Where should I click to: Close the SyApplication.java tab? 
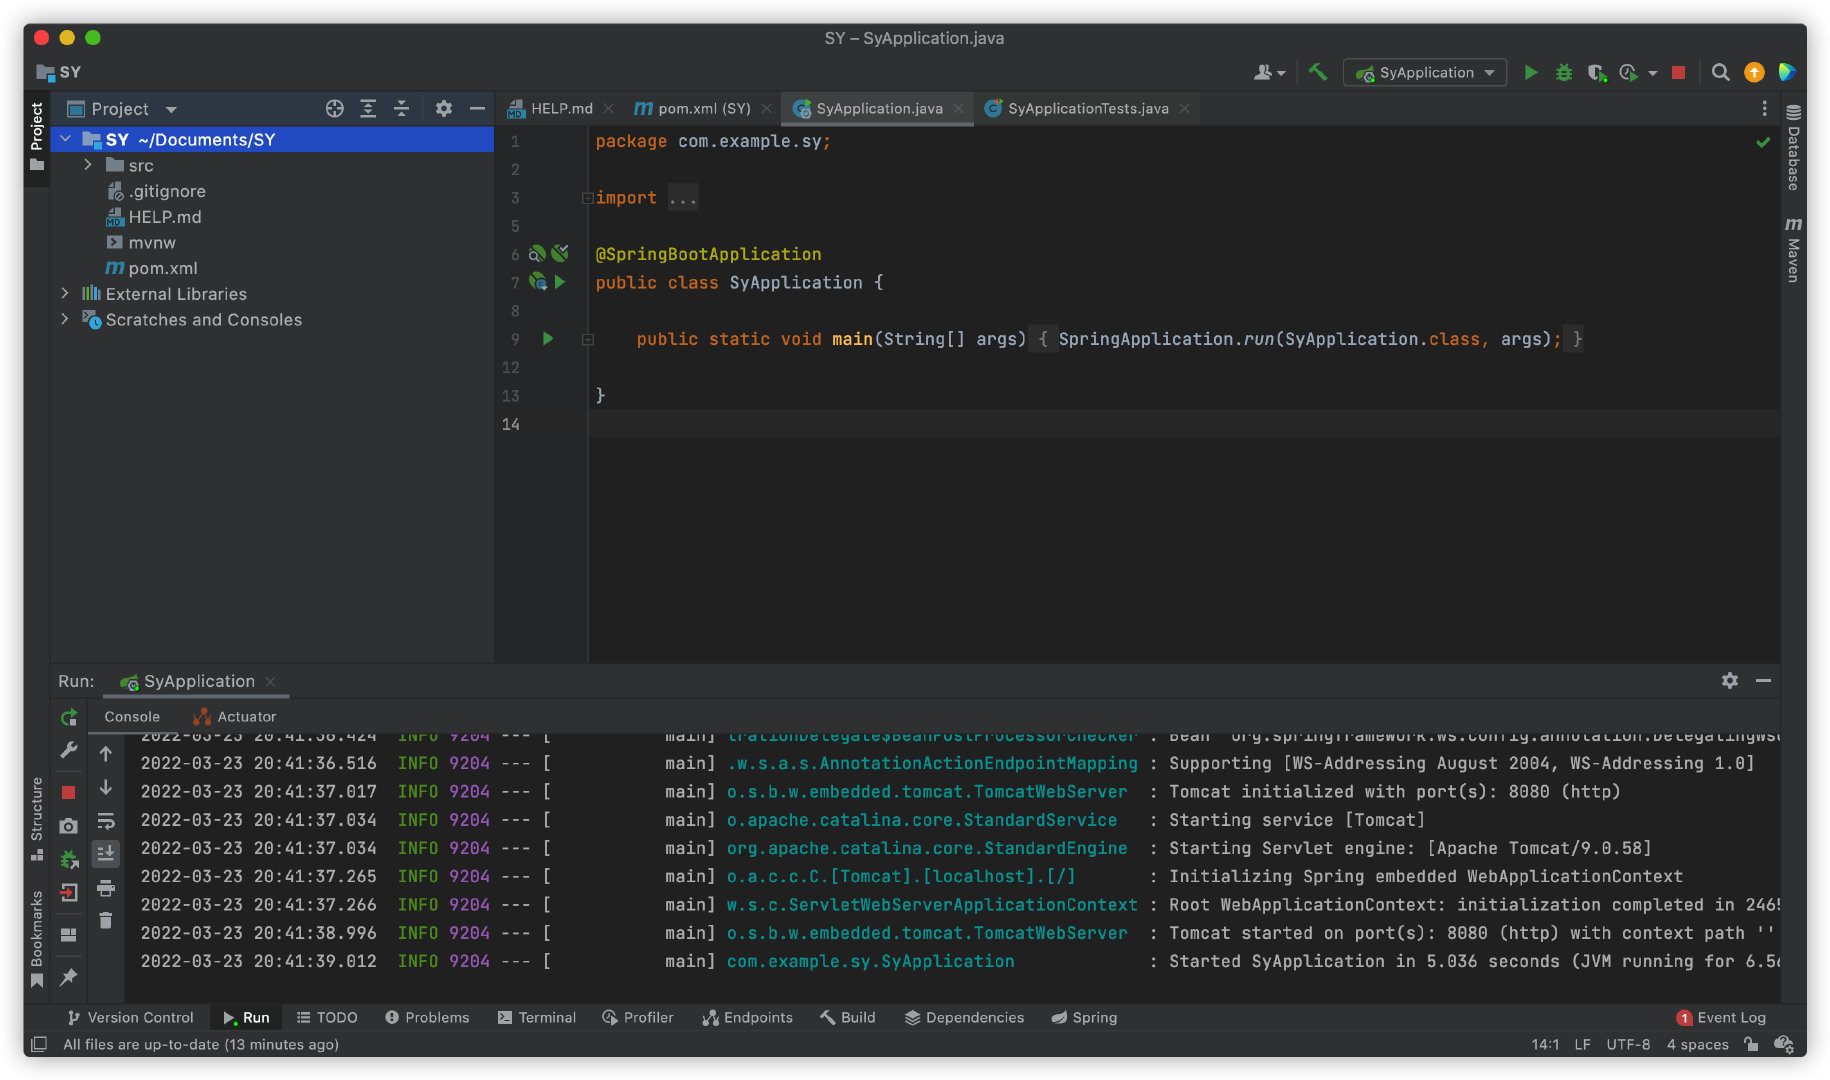[x=958, y=108]
